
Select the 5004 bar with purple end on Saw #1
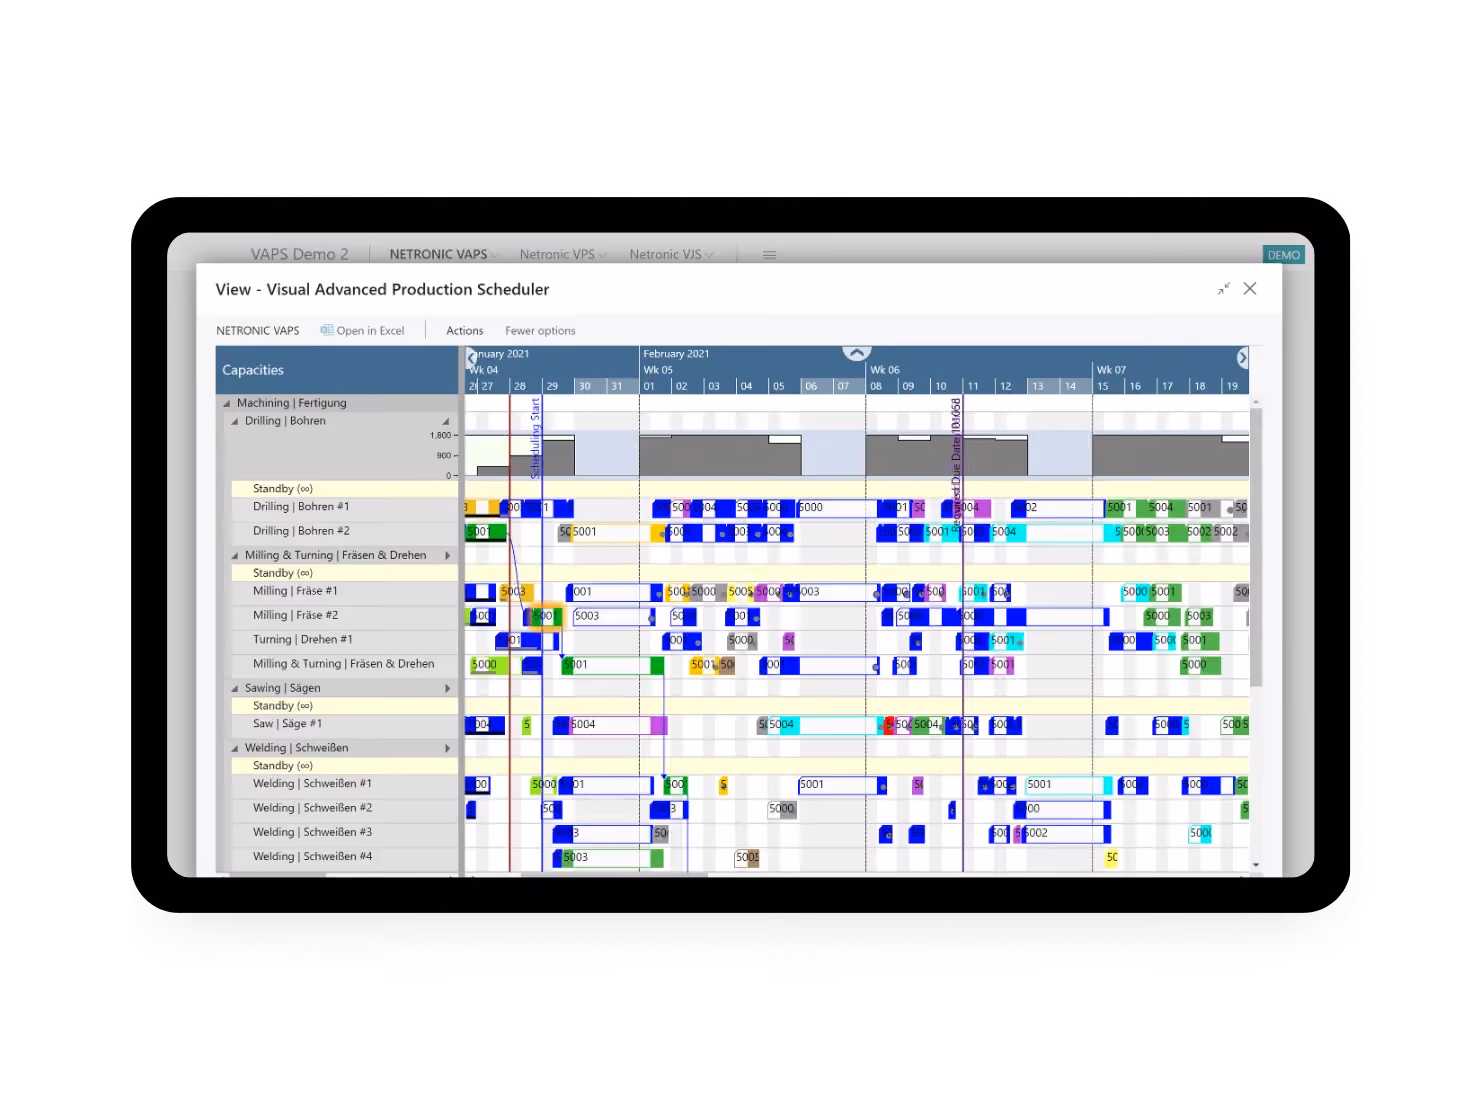pyautogui.click(x=617, y=725)
